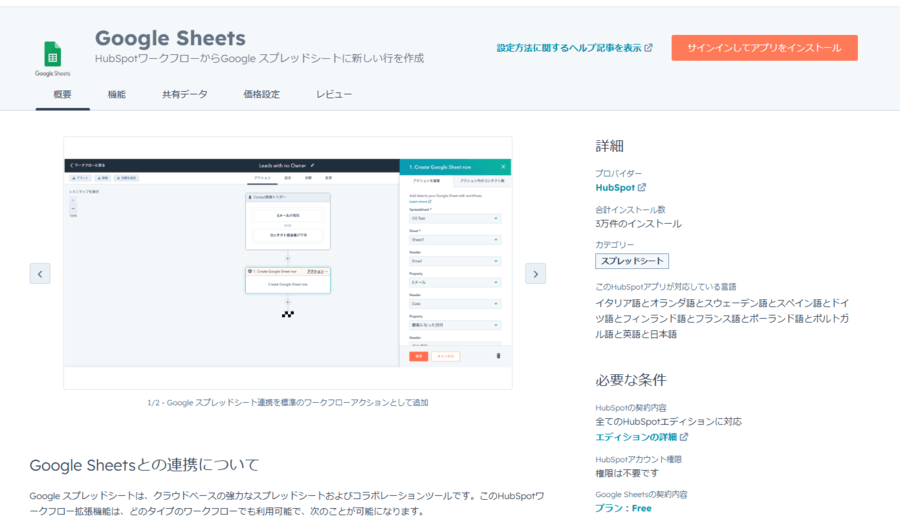Select the 価格設定 tab
The width and height of the screenshot is (900, 523).
[262, 94]
